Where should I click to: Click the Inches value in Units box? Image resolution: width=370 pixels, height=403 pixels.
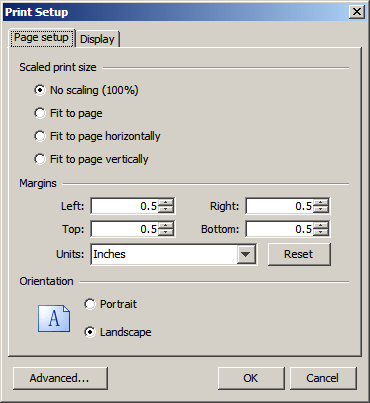coord(109,254)
